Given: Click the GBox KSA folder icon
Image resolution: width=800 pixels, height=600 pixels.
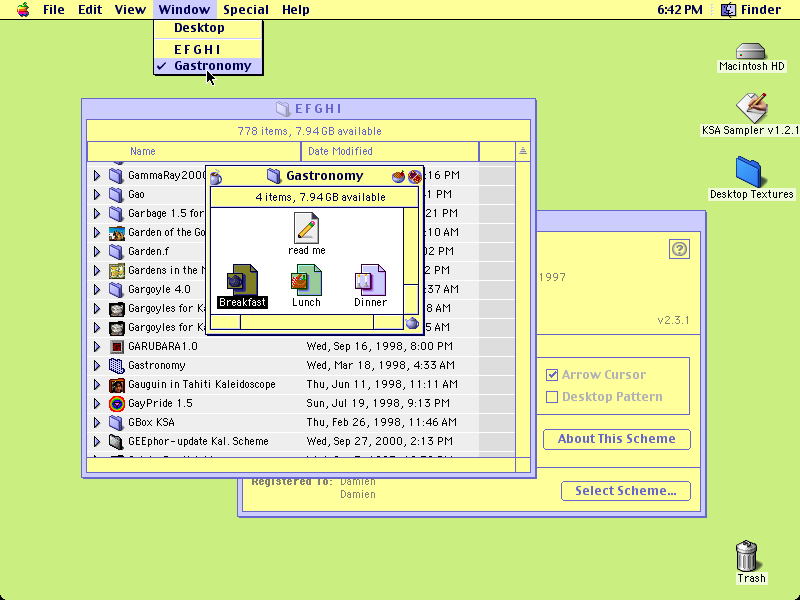Looking at the screenshot, I should pyautogui.click(x=116, y=422).
